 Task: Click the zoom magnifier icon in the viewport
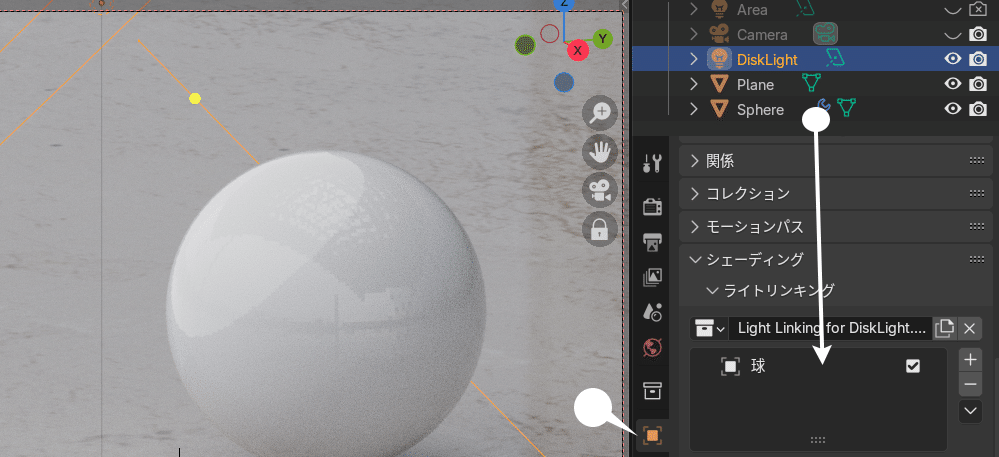600,113
